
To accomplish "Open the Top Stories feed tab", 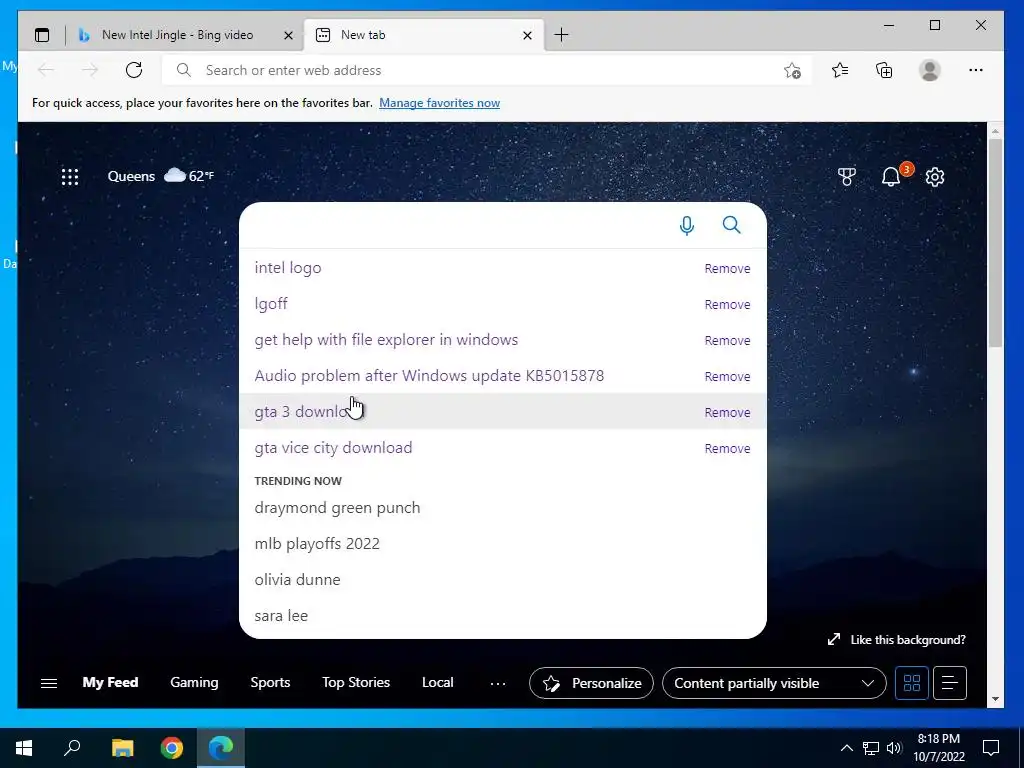I will click(356, 682).
